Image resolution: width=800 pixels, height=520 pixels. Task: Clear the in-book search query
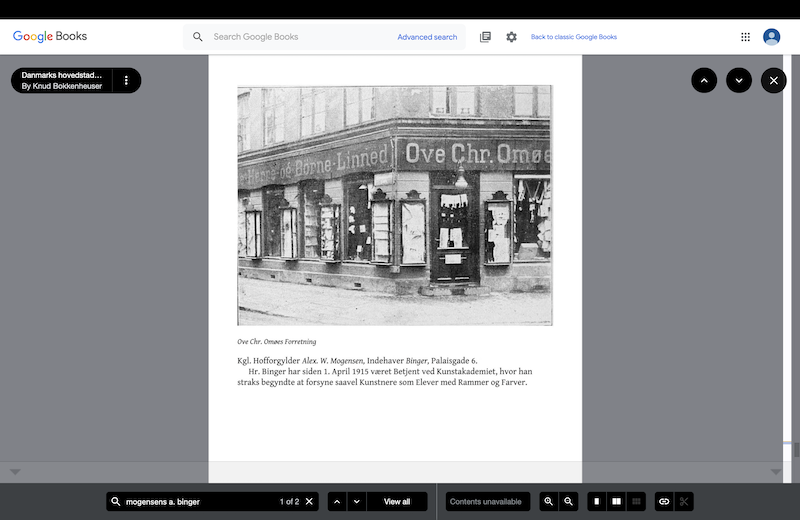coord(309,501)
